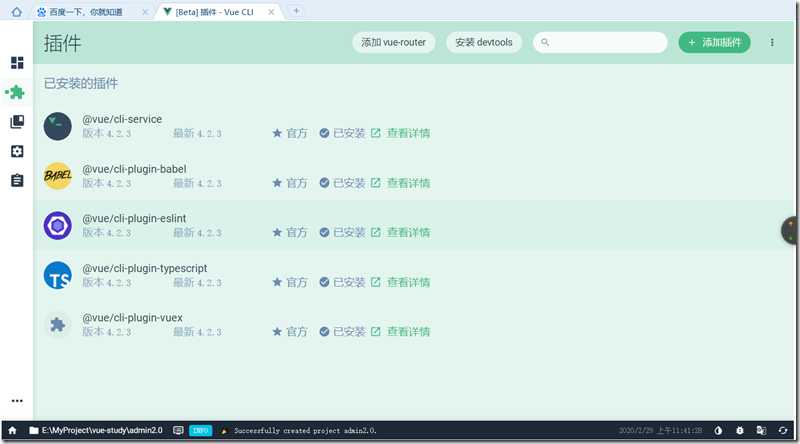Open the tasks clipboard sidebar icon
This screenshot has width=800, height=444.
point(17,180)
